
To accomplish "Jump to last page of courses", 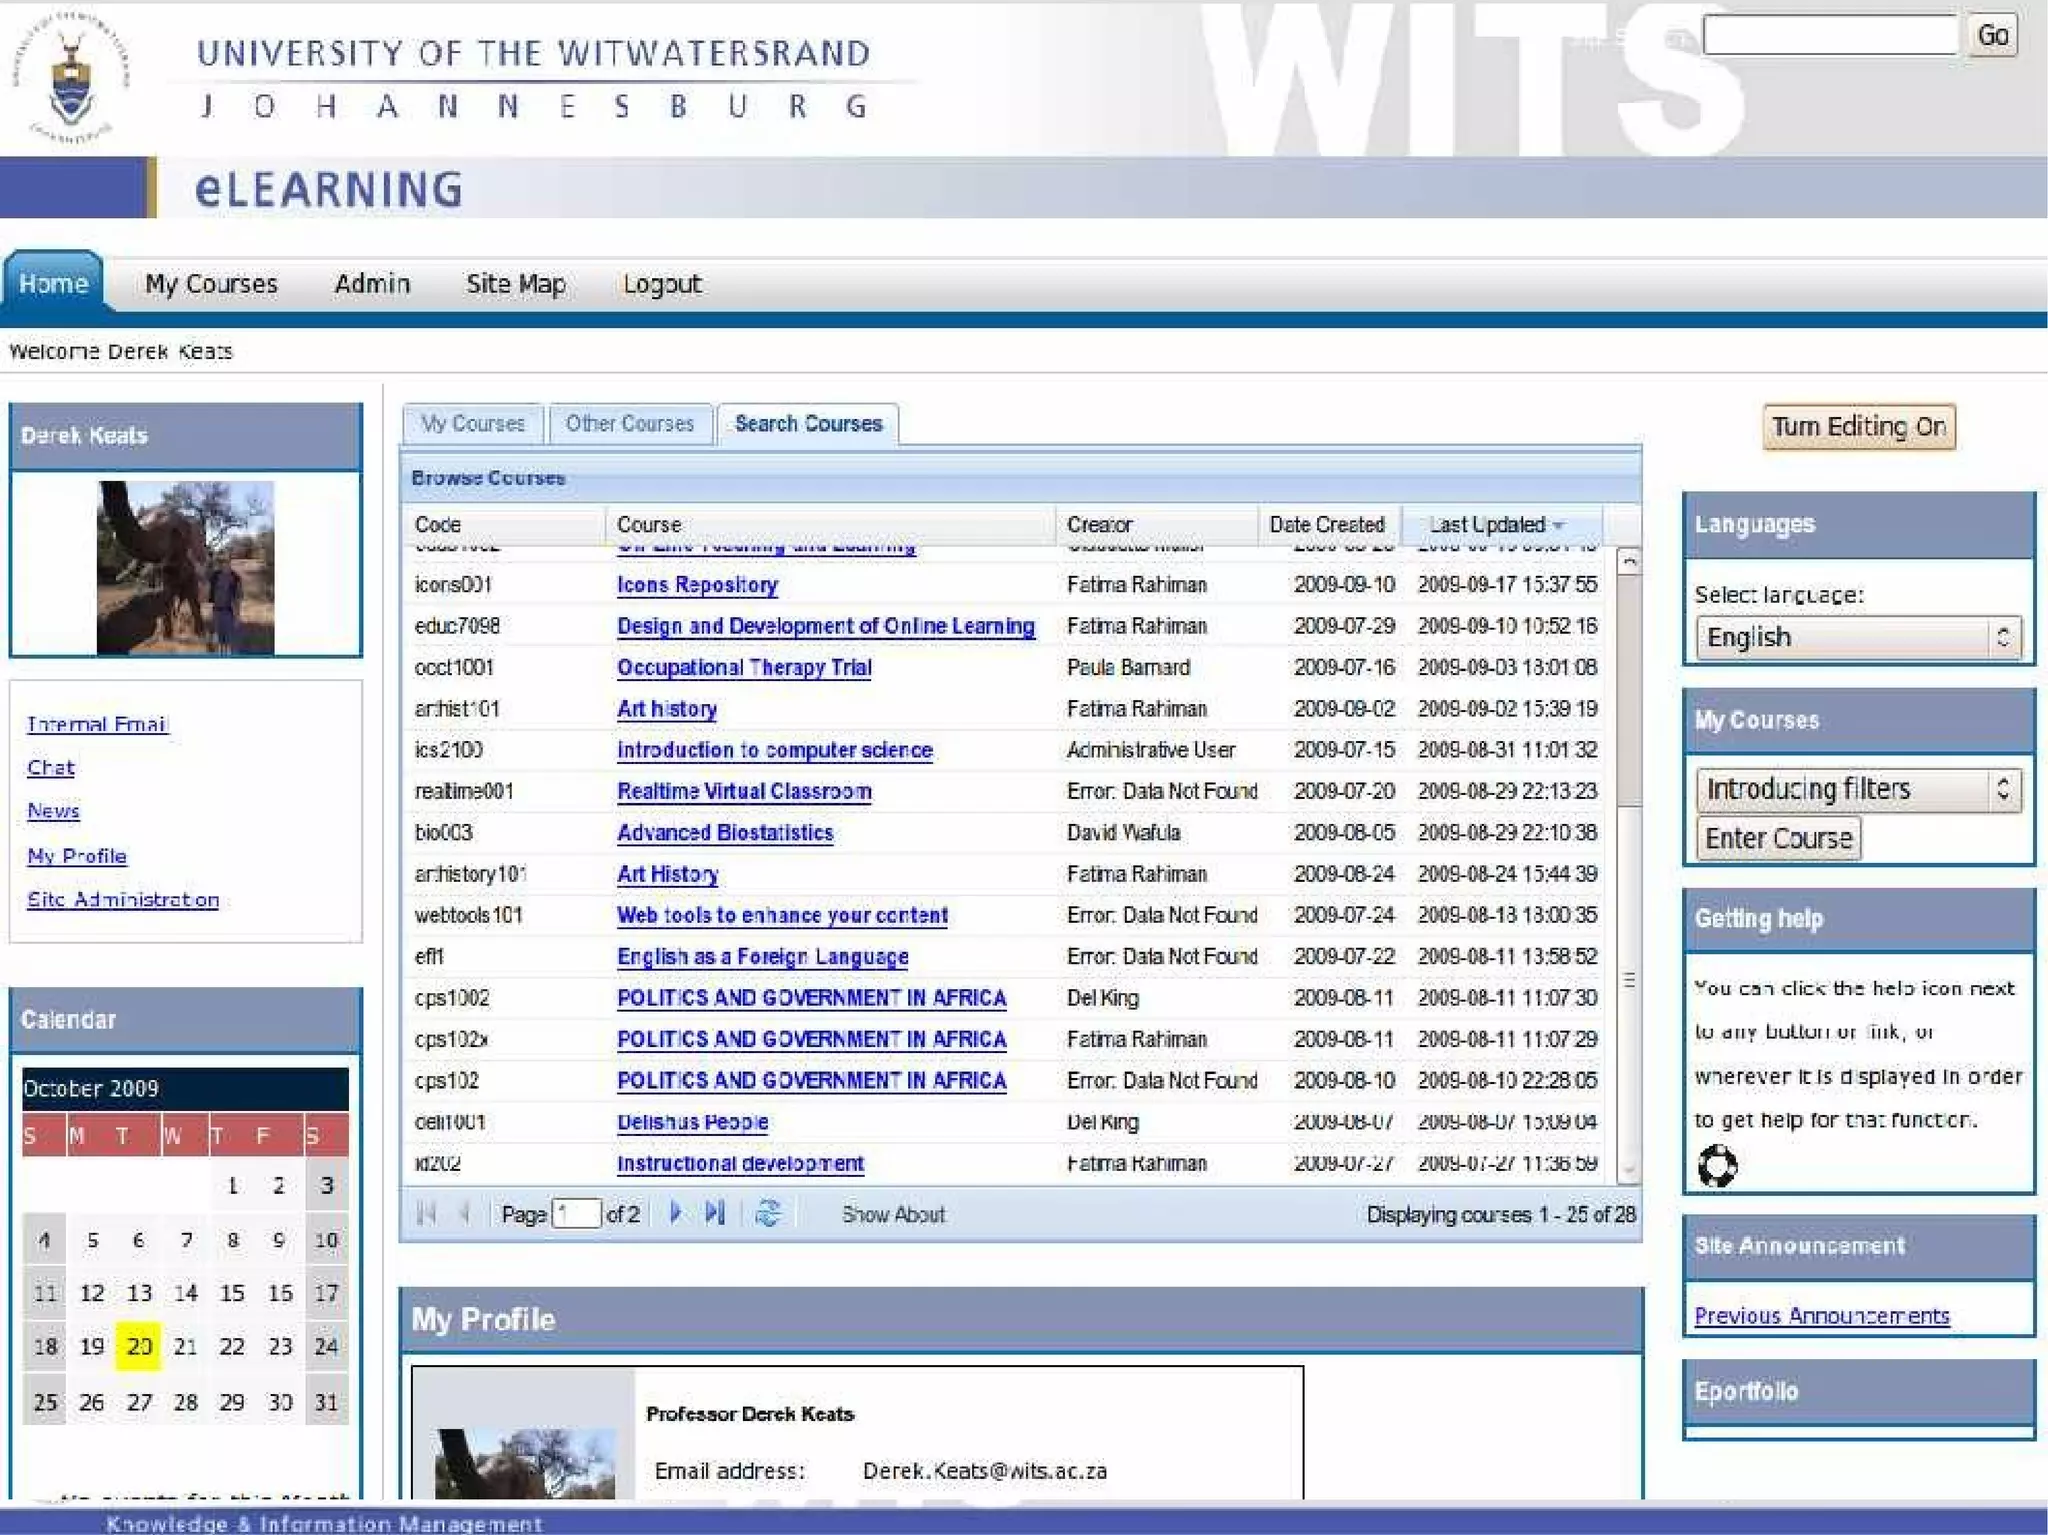I will point(714,1213).
